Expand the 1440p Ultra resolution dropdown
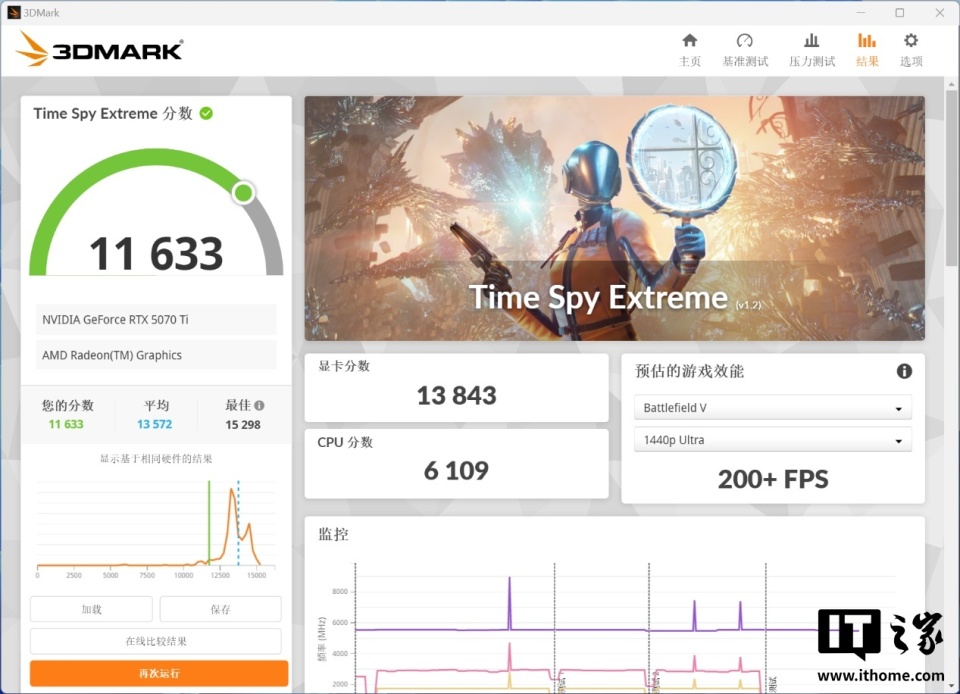 (773, 440)
